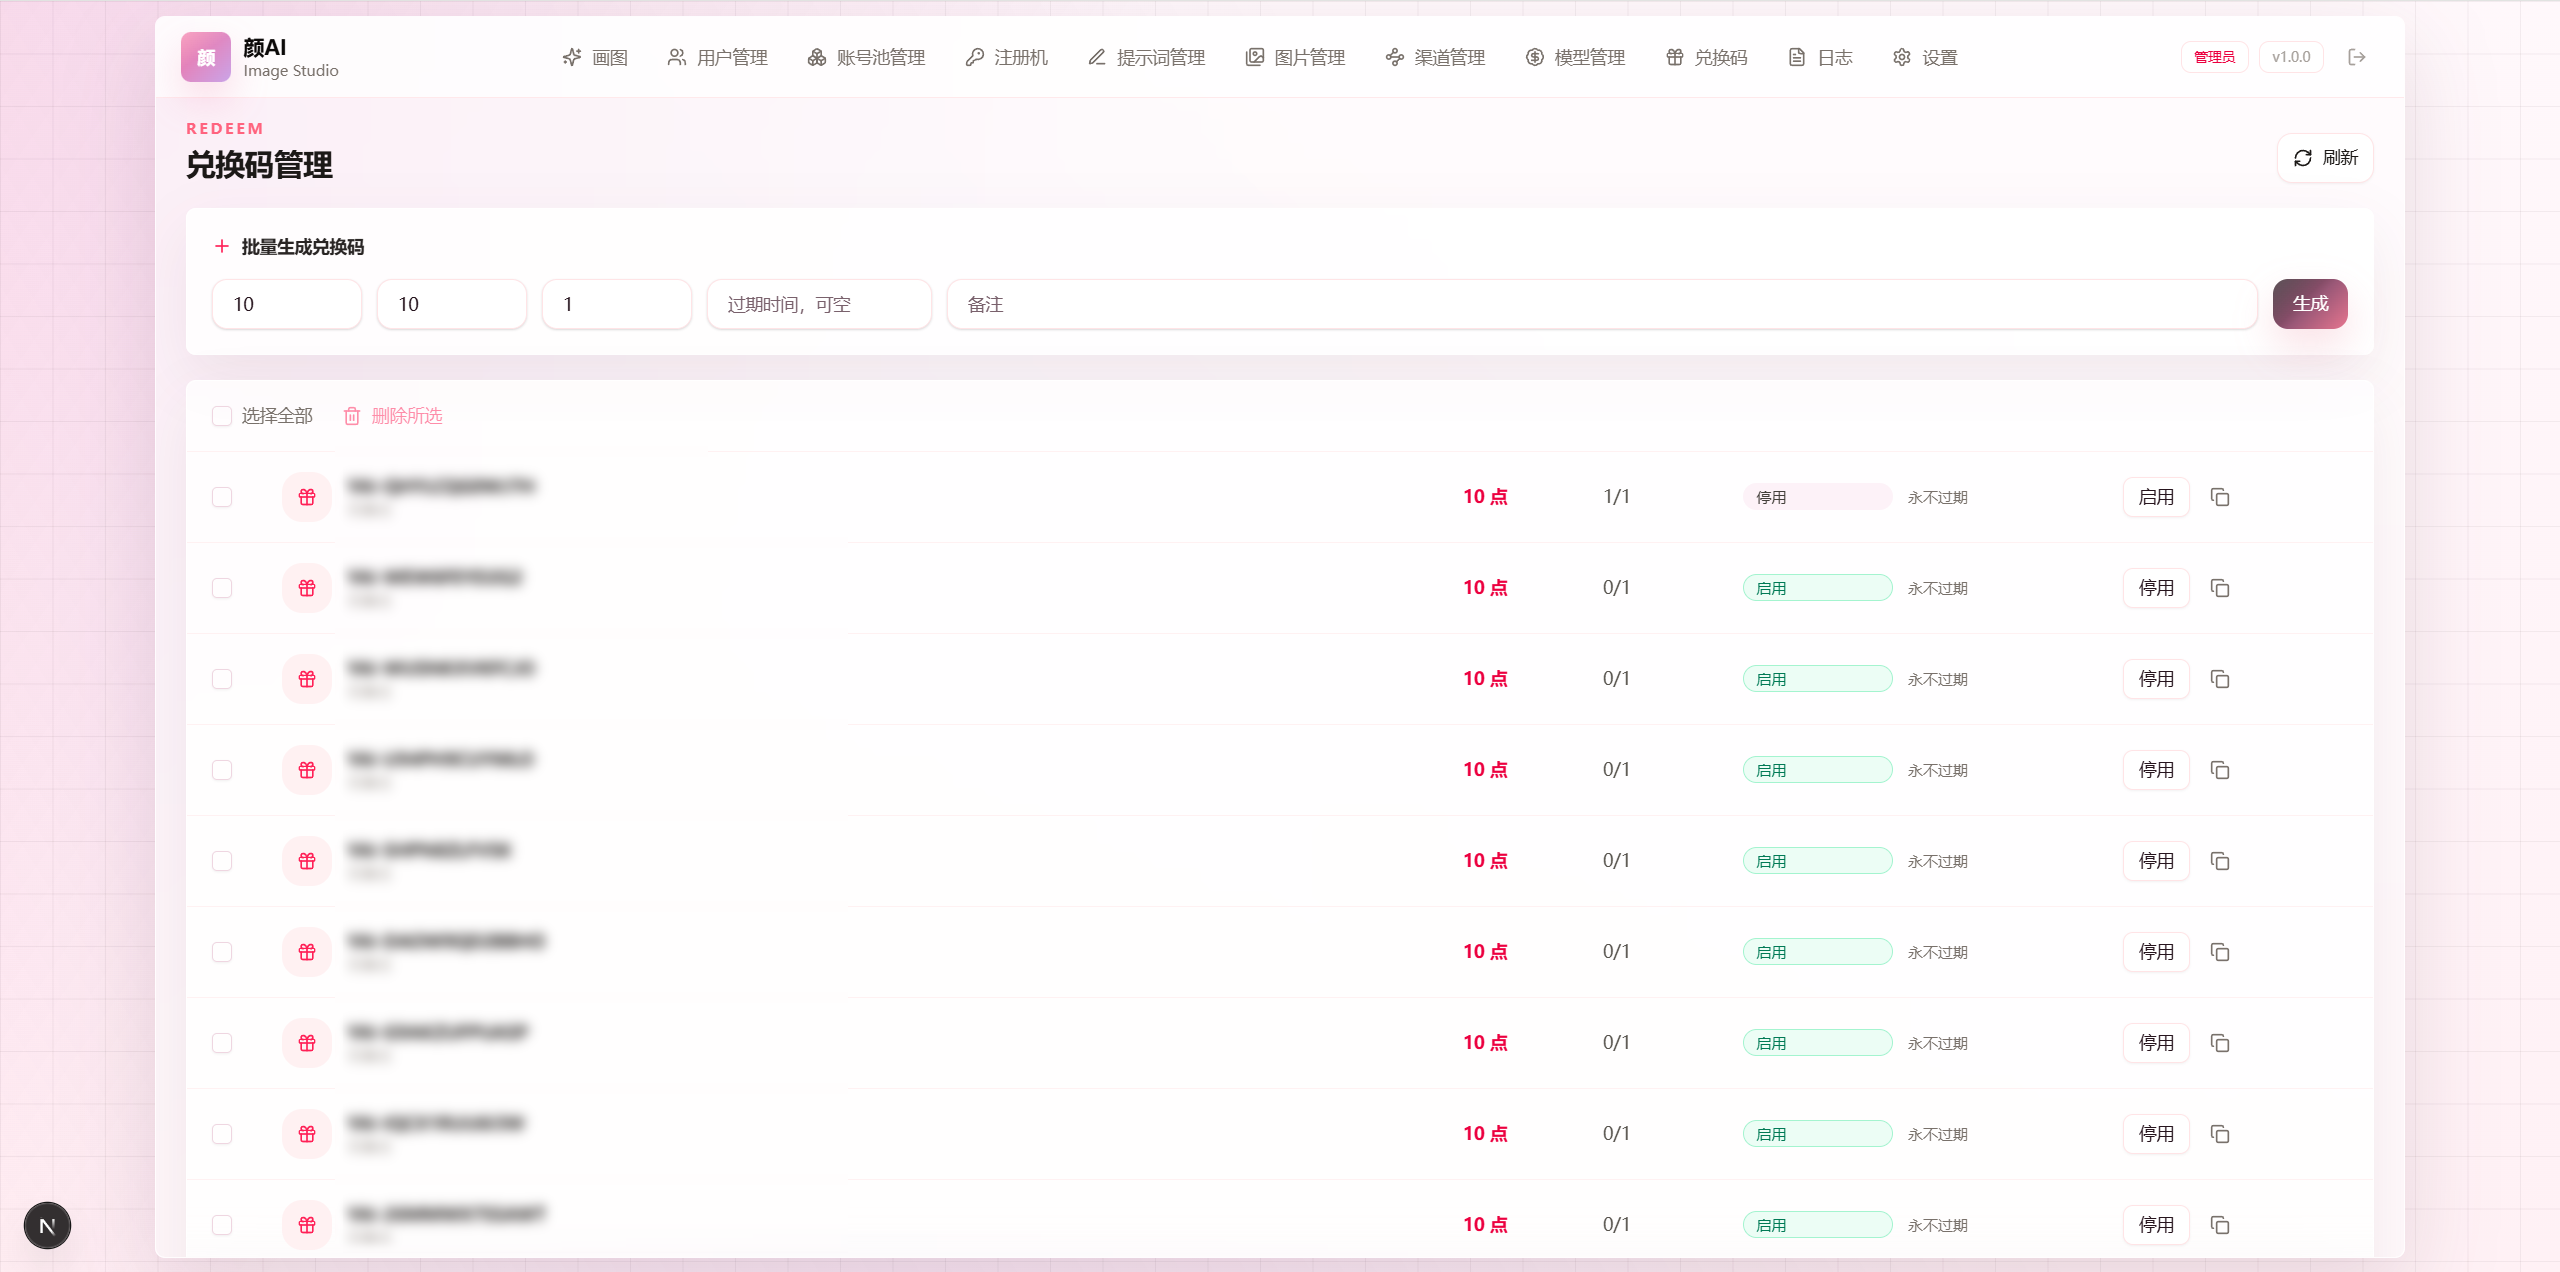Screen dimensions: 2560x1272
Task: Tick the checkbox in the sixth code row
Action: tap(222, 952)
